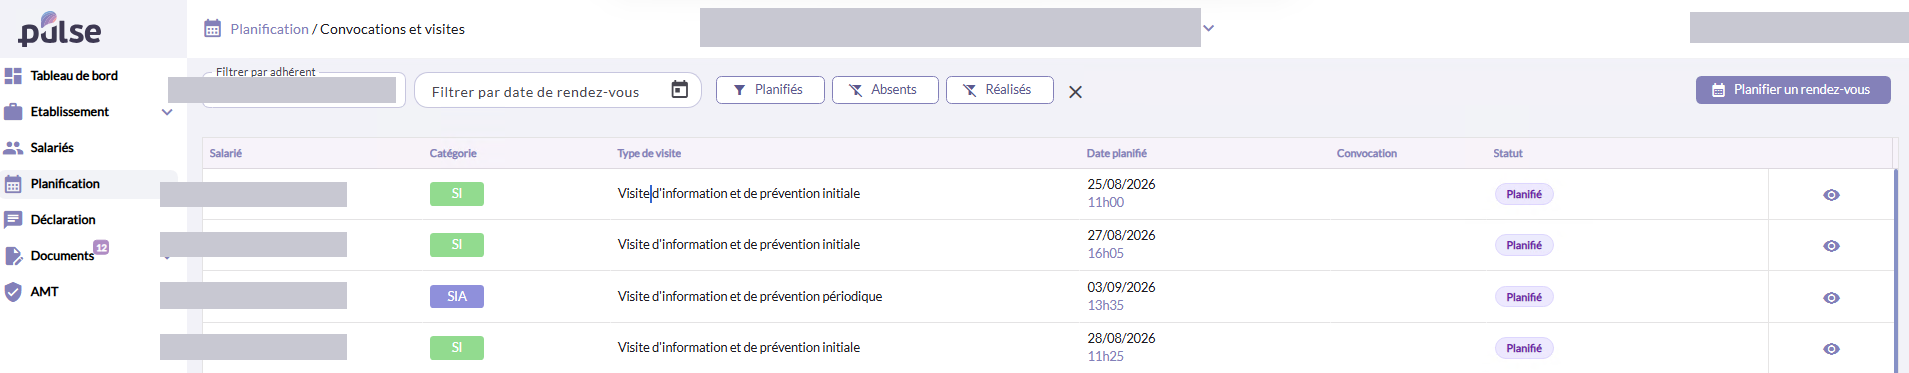The width and height of the screenshot is (1909, 373).
Task: Click the date 25/08/2026
Action: click(1121, 184)
